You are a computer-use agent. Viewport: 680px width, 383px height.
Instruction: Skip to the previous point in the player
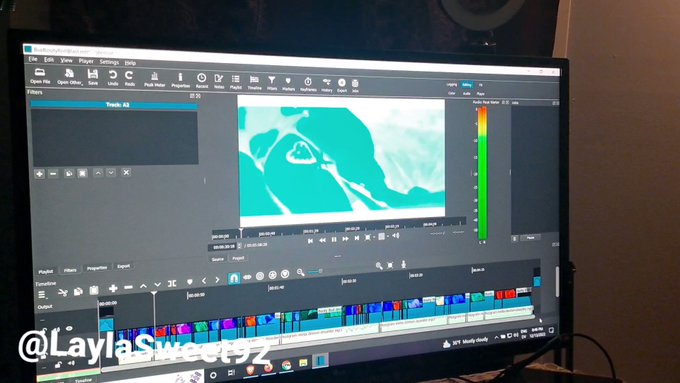(310, 240)
